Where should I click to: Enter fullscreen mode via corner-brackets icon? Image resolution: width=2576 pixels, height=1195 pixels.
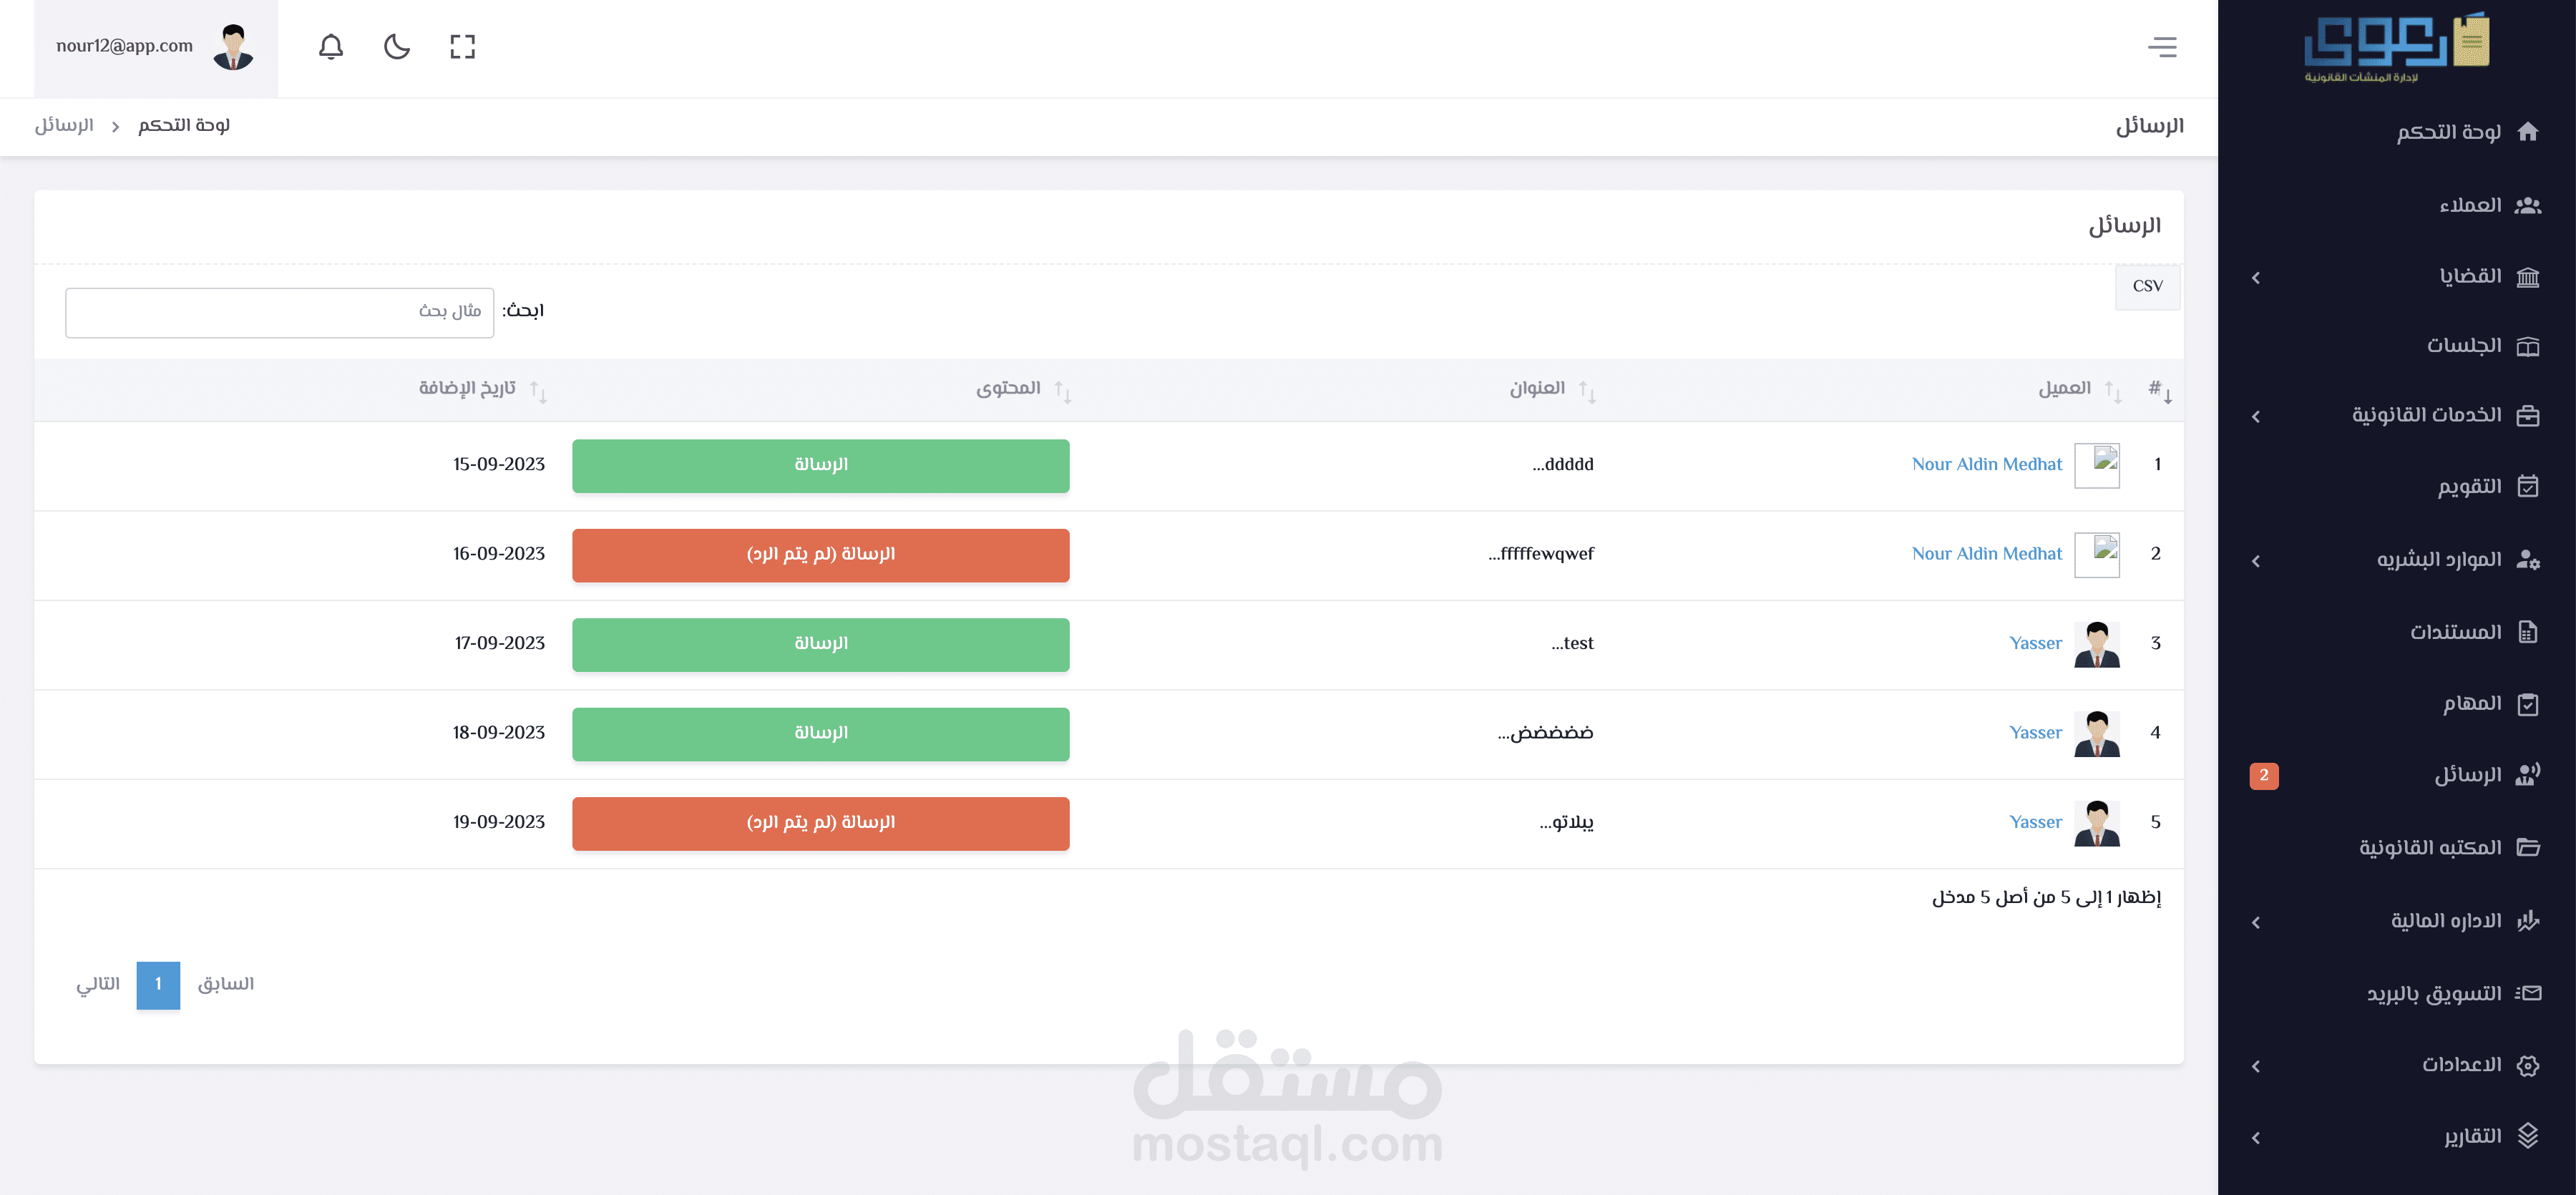pyautogui.click(x=462, y=47)
